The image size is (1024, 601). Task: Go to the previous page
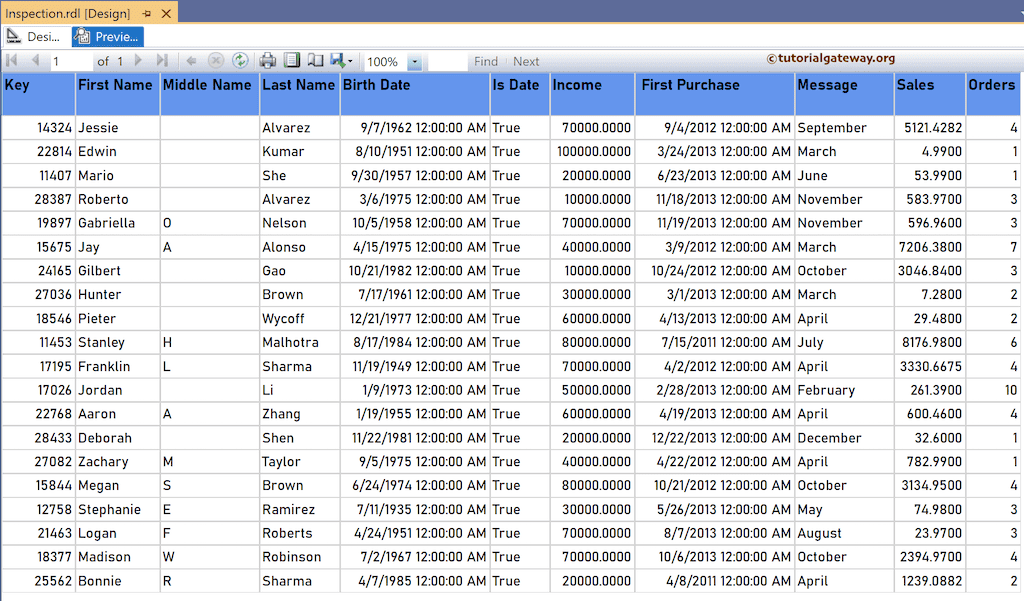pyautogui.click(x=33, y=61)
